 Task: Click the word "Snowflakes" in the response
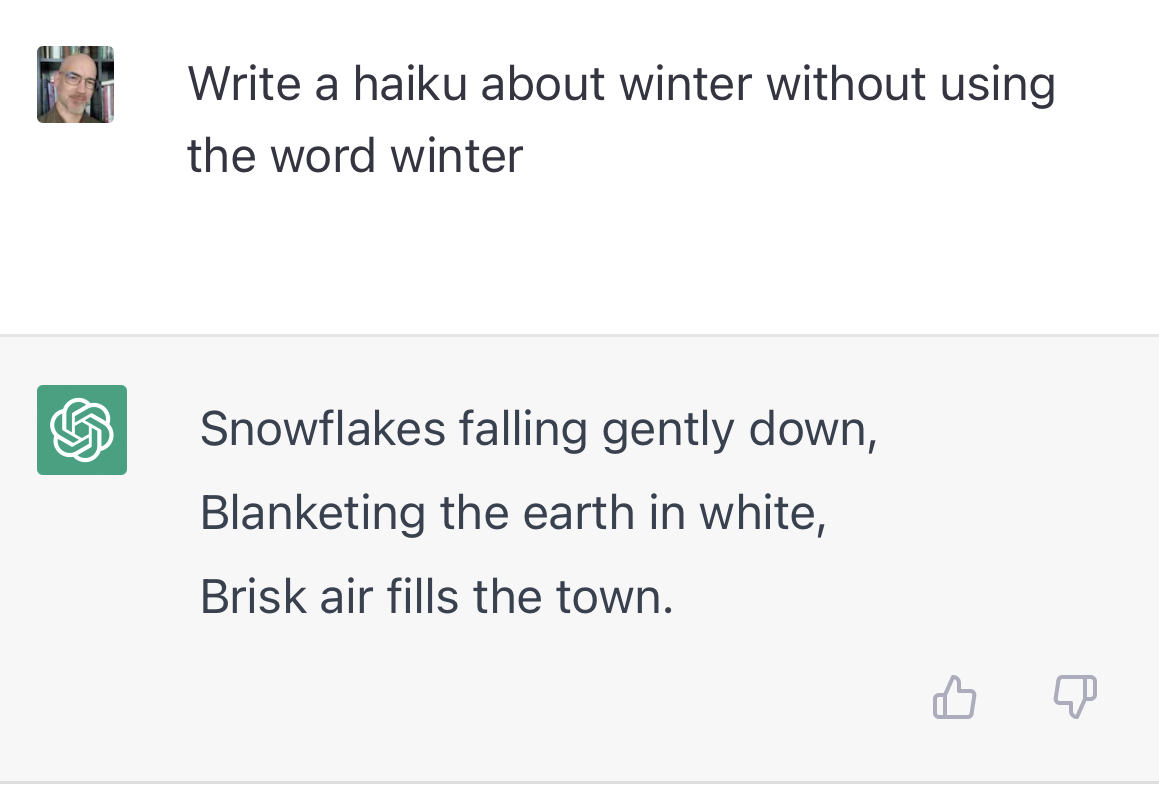(x=322, y=430)
